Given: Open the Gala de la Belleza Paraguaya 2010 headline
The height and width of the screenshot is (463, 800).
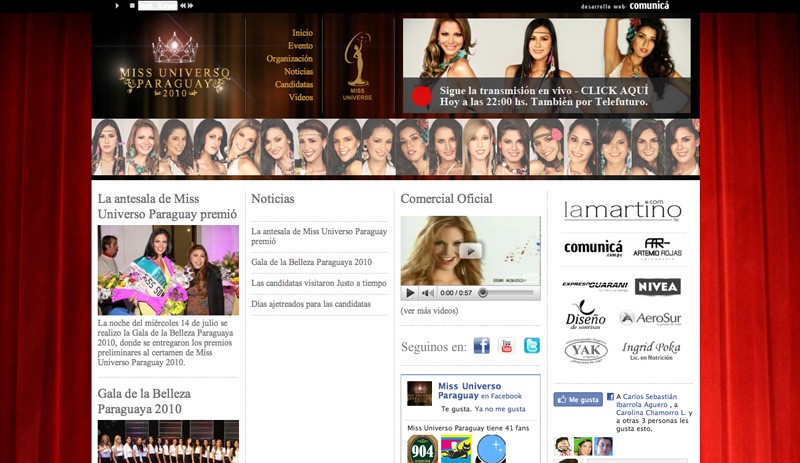Looking at the screenshot, I should coord(144,401).
